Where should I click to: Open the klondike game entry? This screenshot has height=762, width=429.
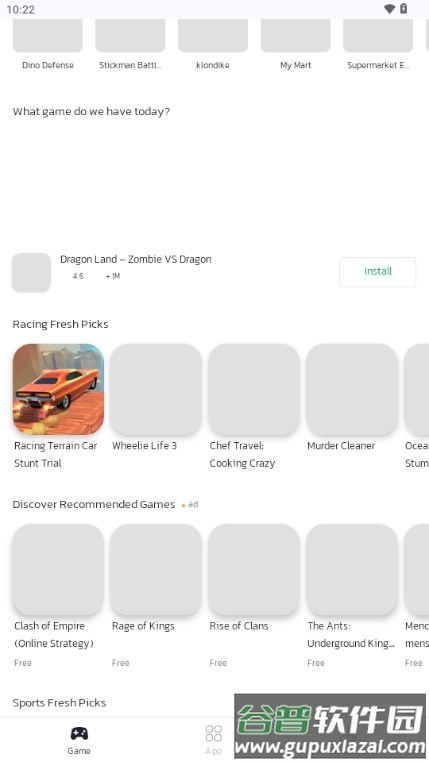[x=213, y=43]
